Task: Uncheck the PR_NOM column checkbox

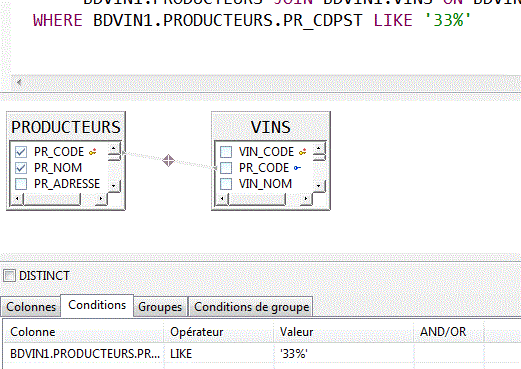Action: tap(21, 168)
